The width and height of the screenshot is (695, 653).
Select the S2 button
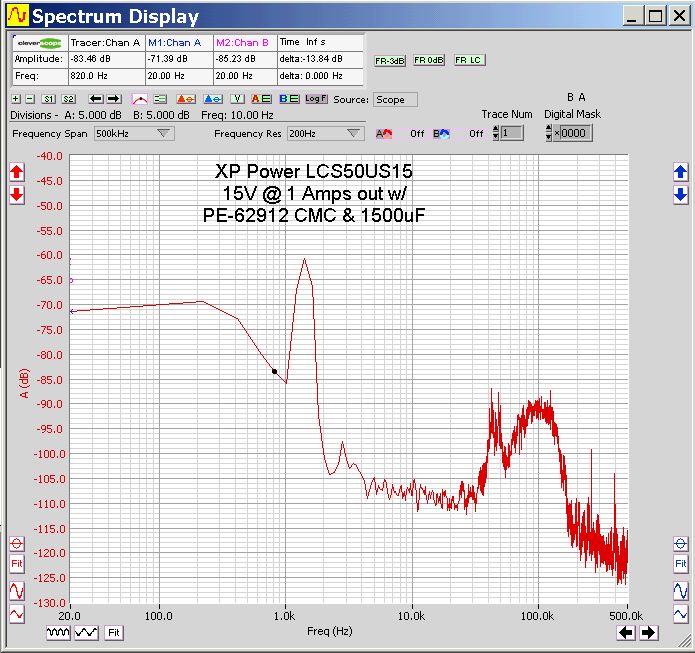tap(68, 99)
